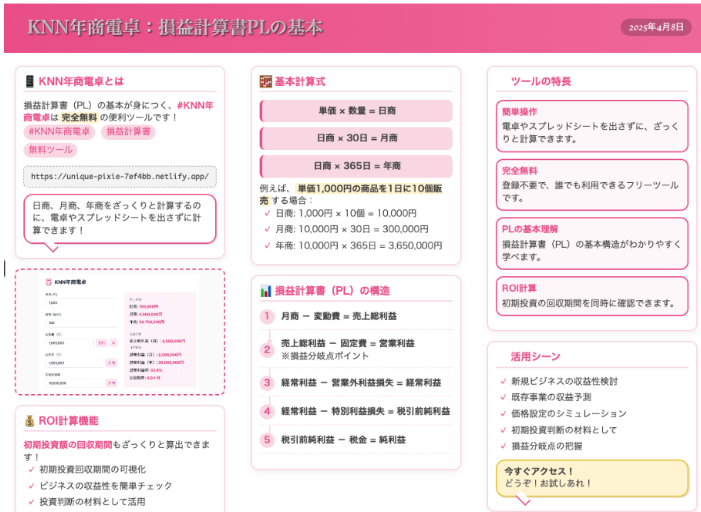Image resolution: width=701 pixels, height=512 pixels.
Task: Click the 2025年4月8日 date badge
Action: pyautogui.click(x=655, y=28)
